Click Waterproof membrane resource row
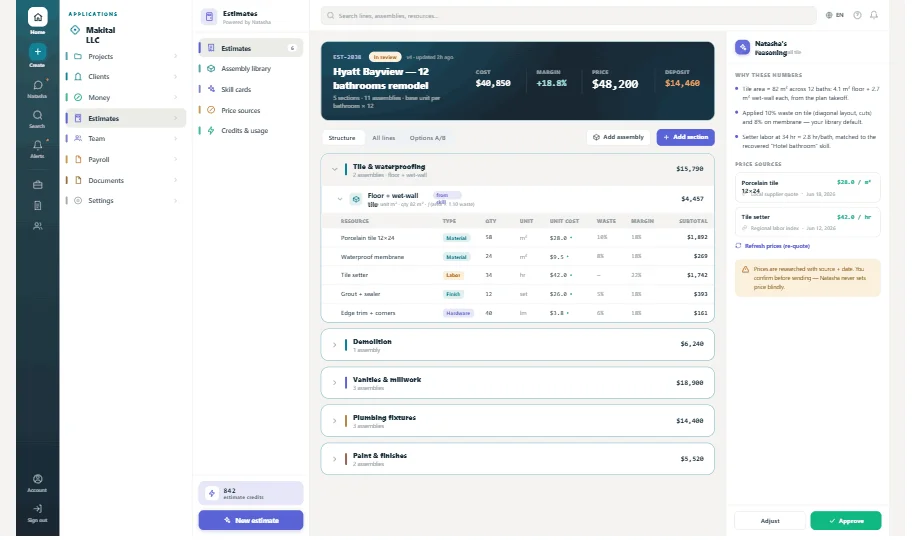Image resolution: width=924 pixels, height=540 pixels. coord(517,256)
